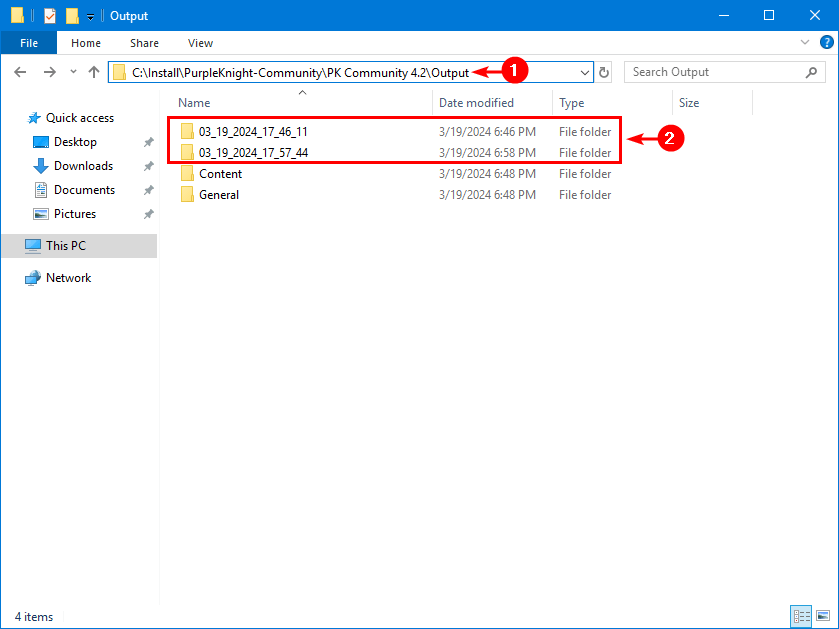839x629 pixels.
Task: Refresh the Output folder view
Action: coord(604,72)
